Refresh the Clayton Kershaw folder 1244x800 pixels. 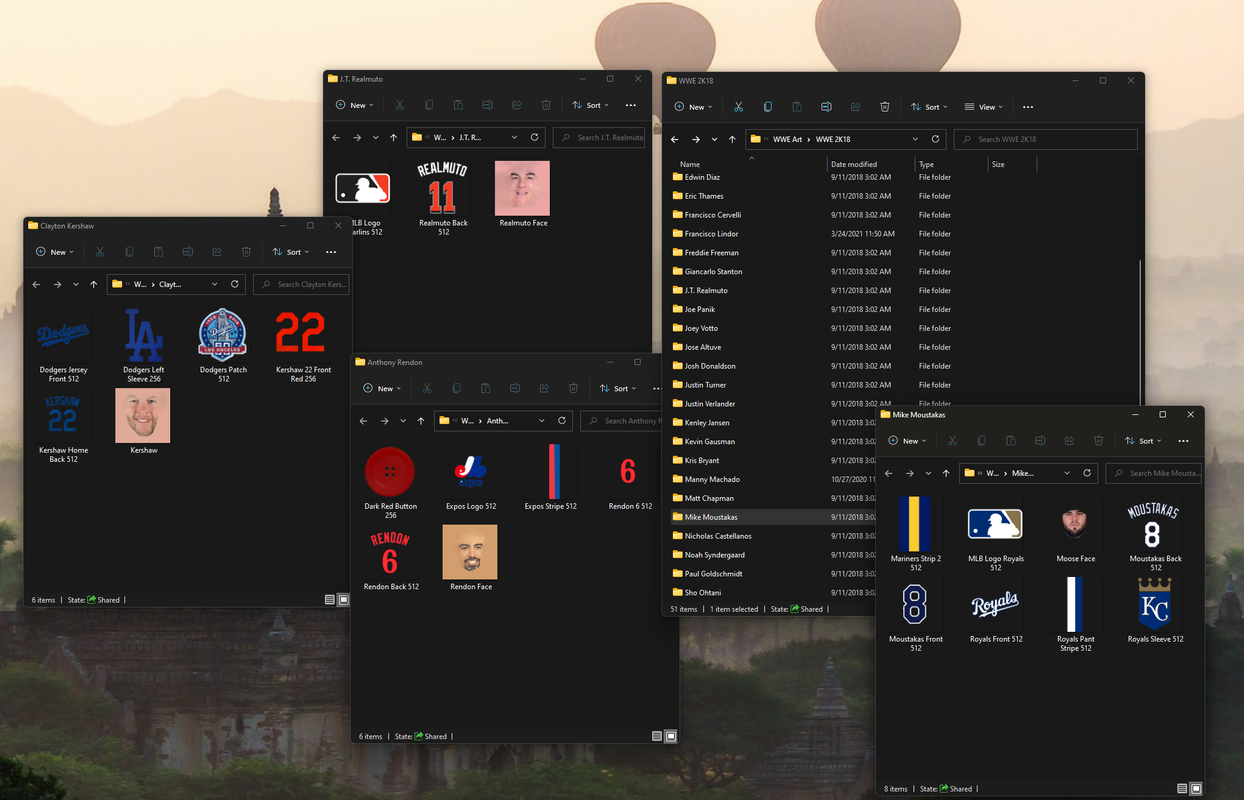point(235,284)
